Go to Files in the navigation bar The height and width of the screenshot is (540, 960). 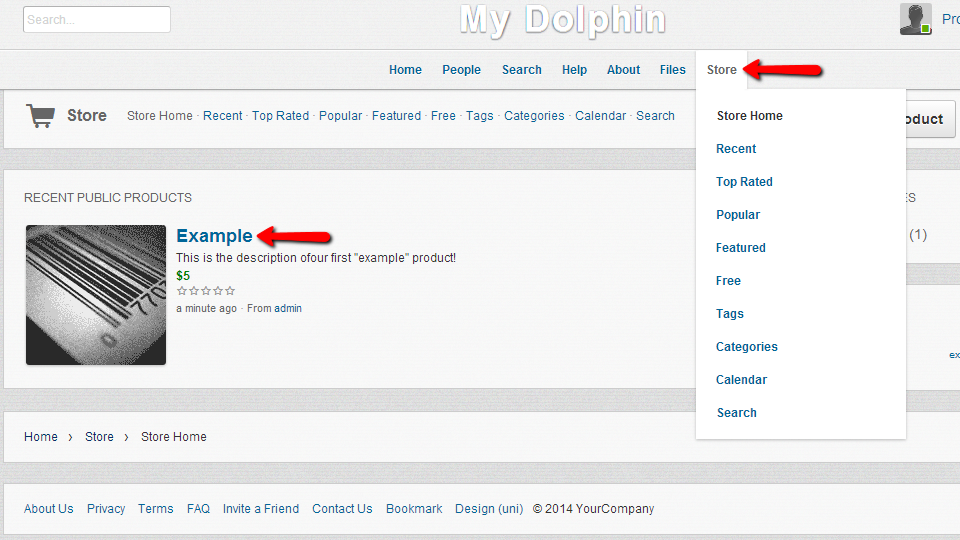click(672, 70)
